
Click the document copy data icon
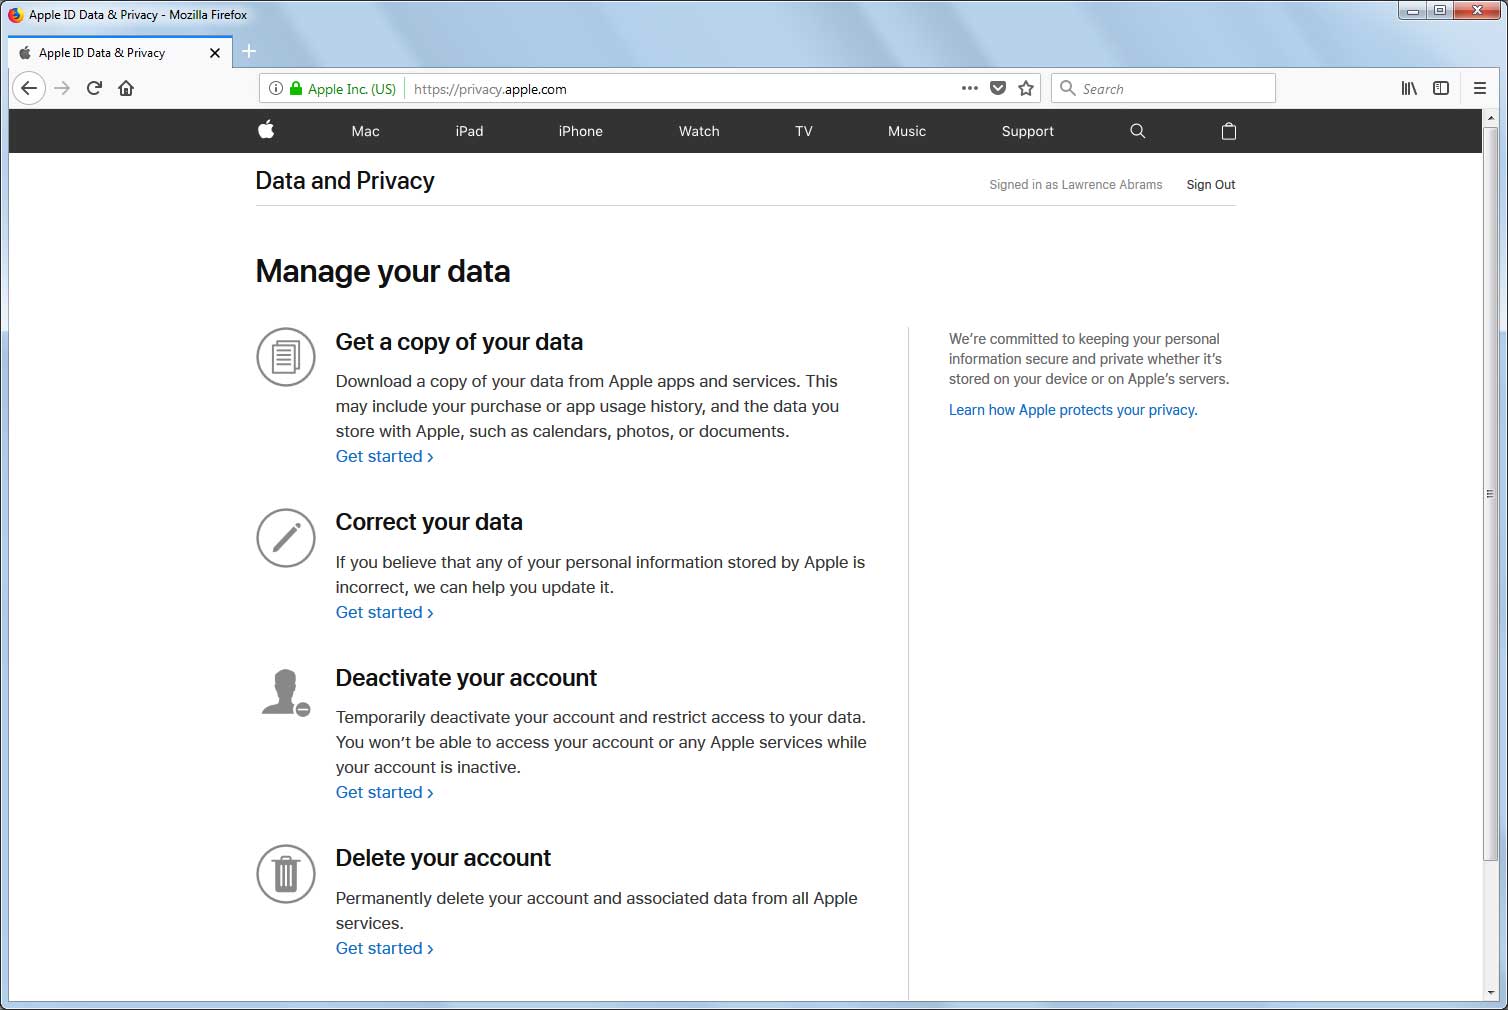(x=286, y=357)
